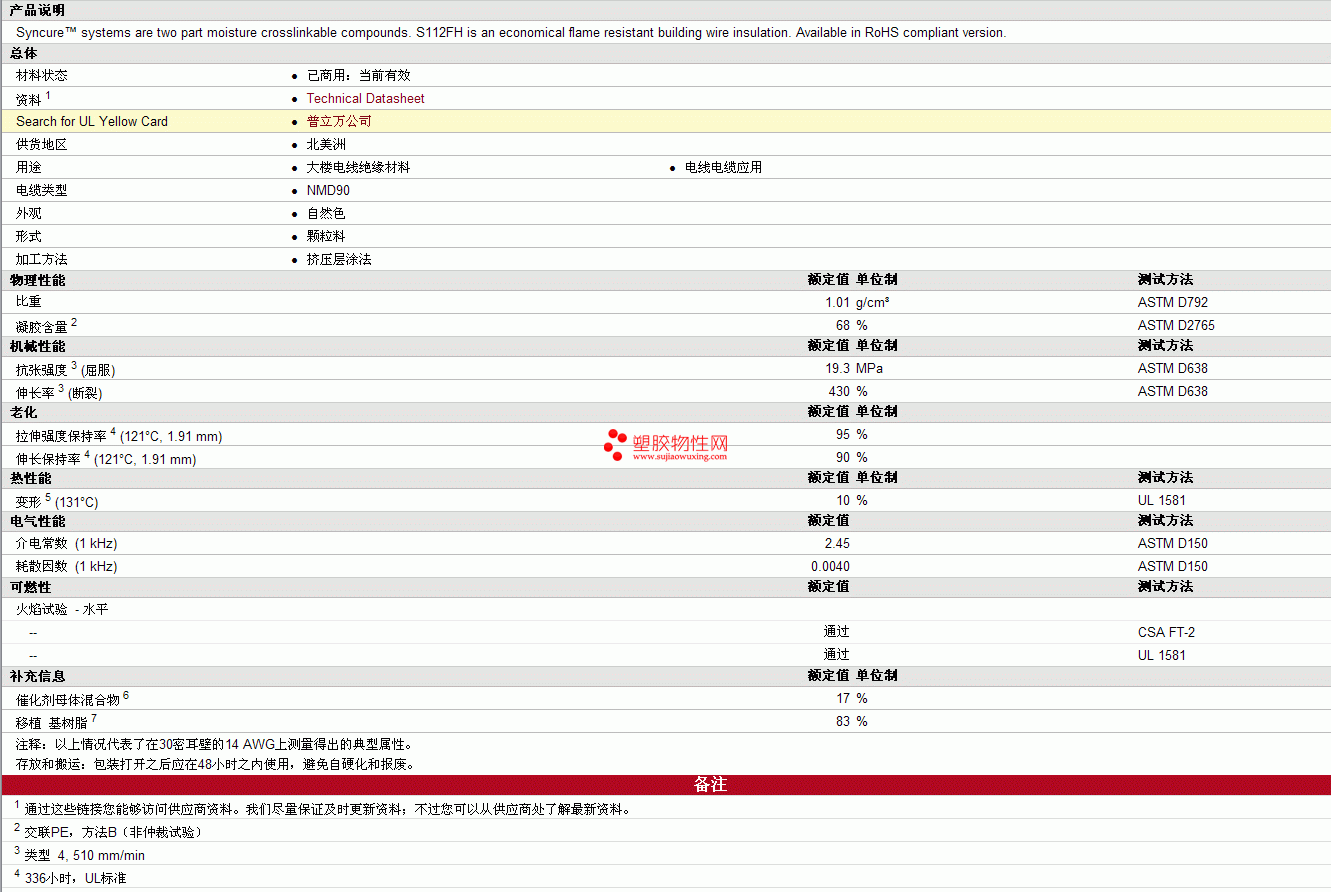The width and height of the screenshot is (1331, 892).
Task: Click the 电气性能 section header
Action: point(37,521)
